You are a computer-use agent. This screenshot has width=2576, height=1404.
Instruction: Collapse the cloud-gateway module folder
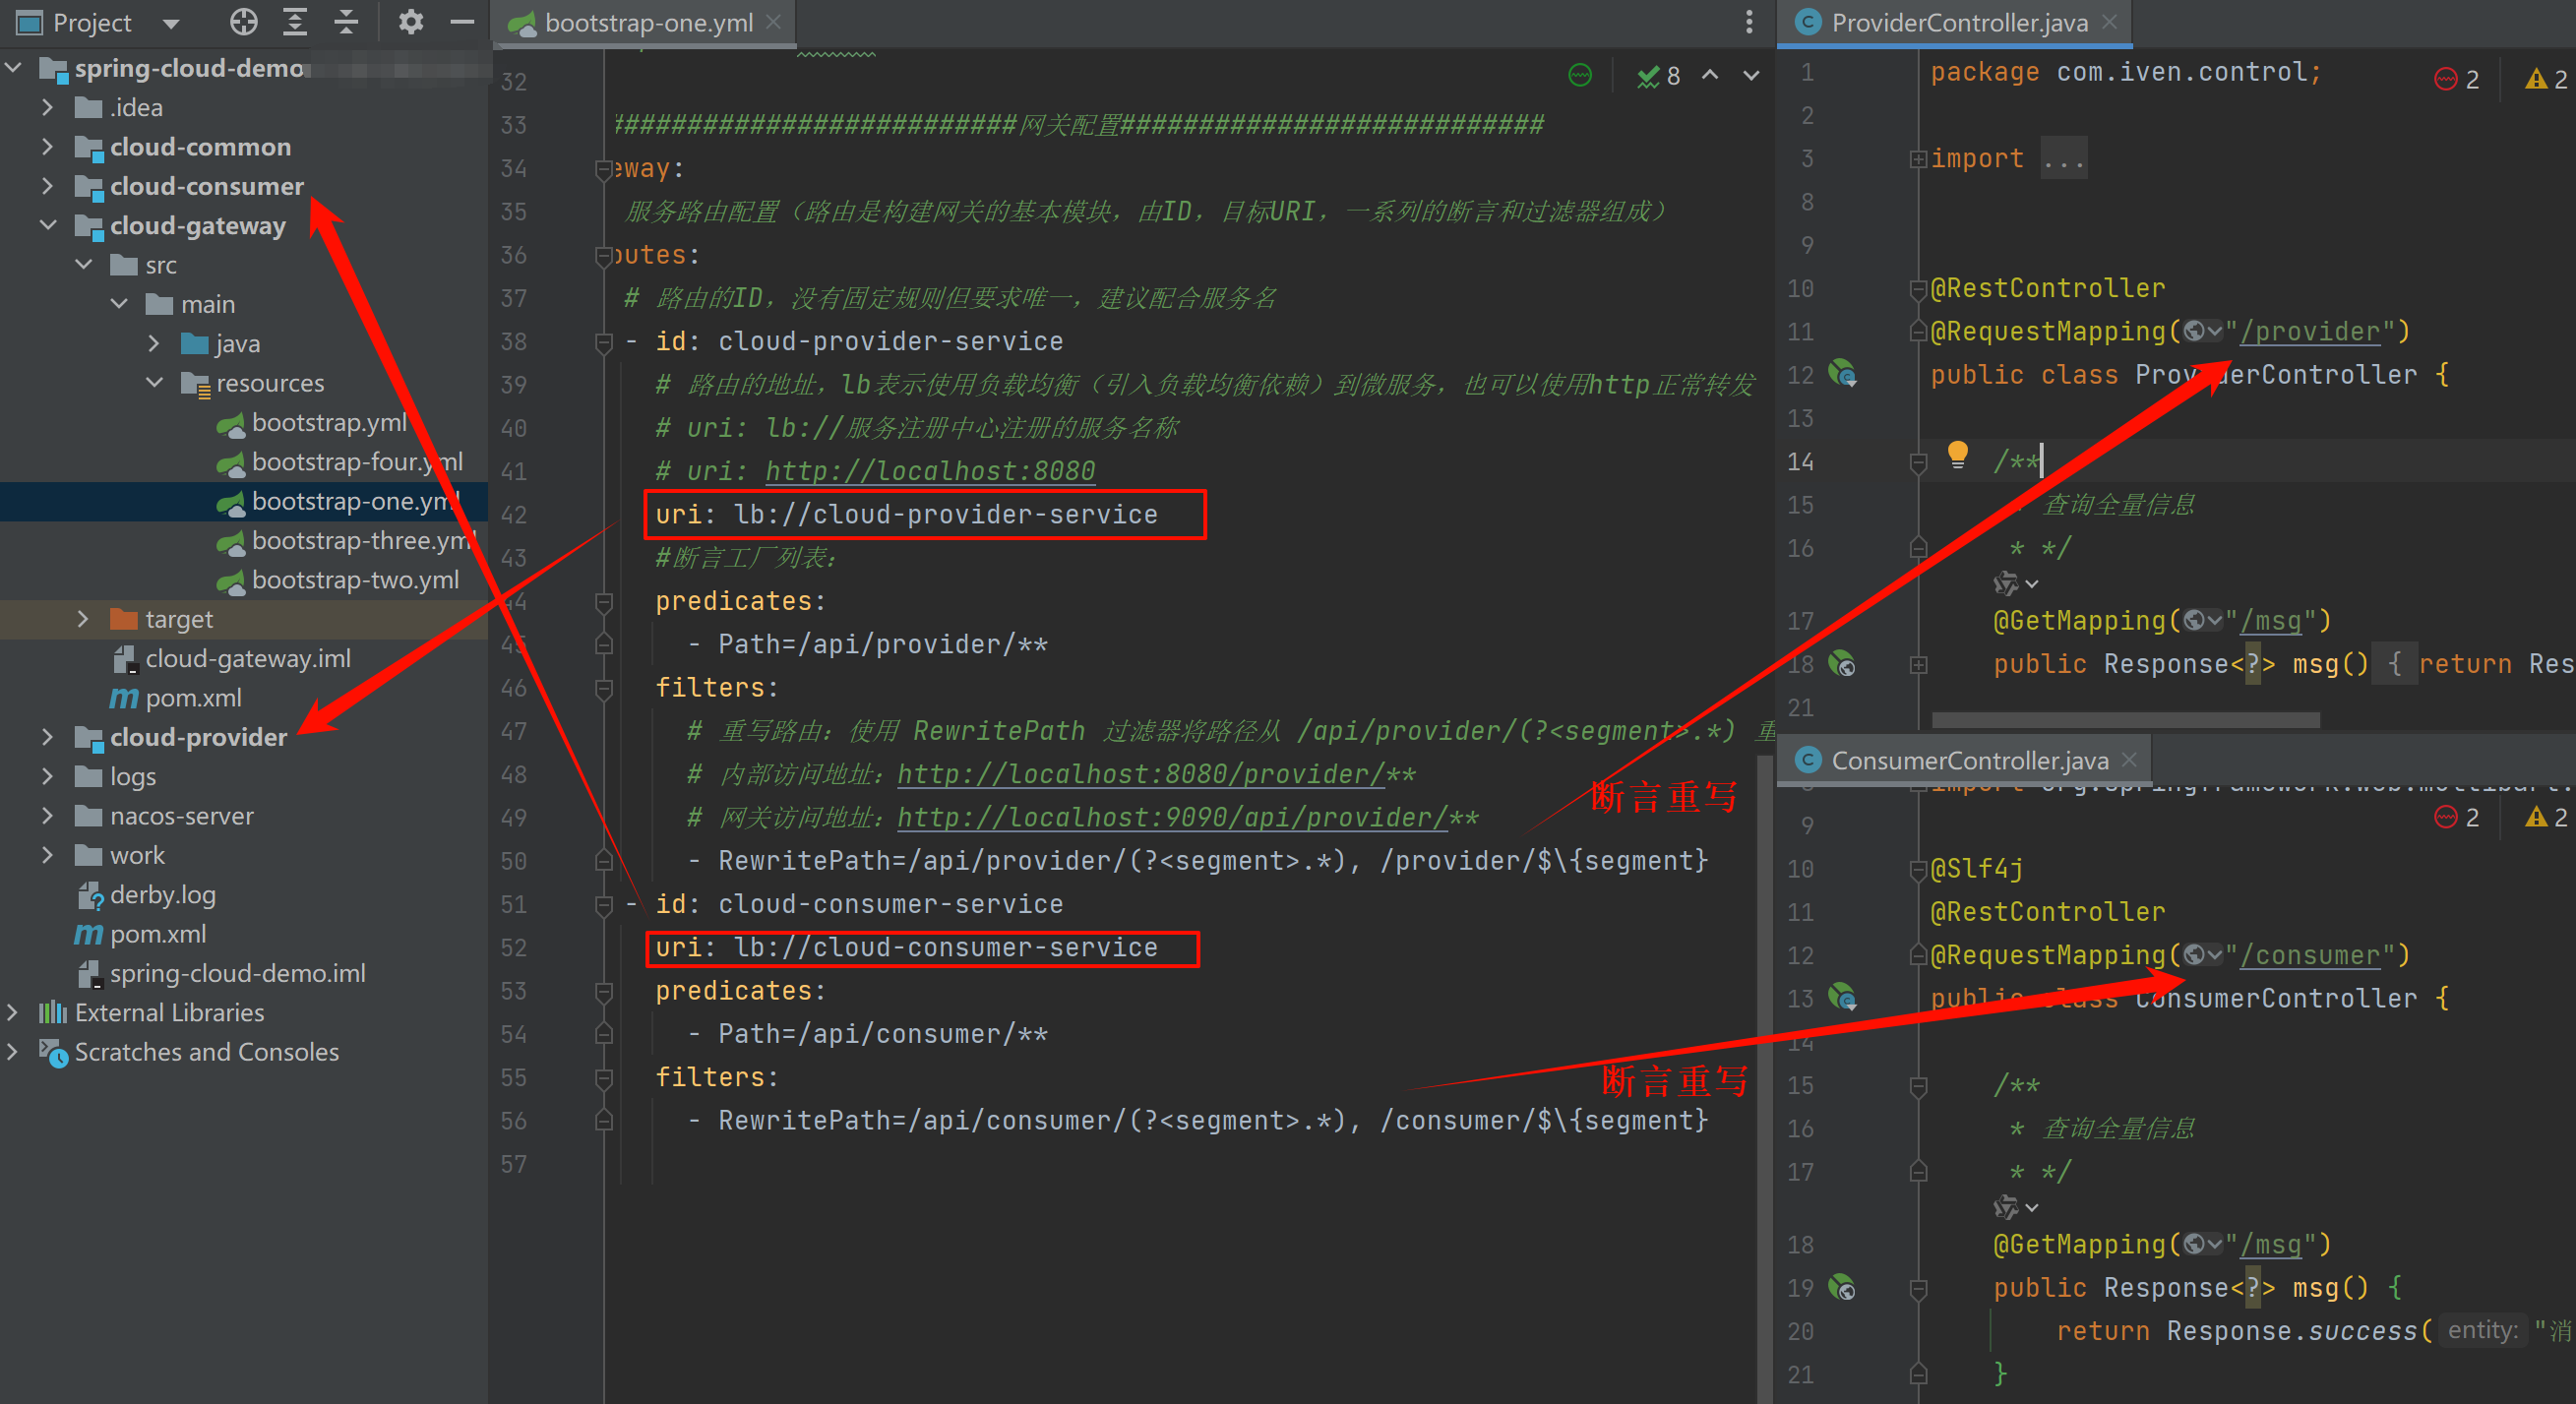[47, 226]
